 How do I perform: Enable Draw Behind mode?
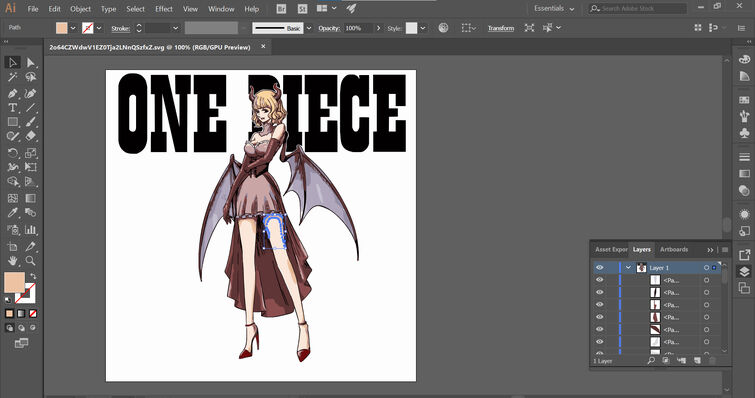(x=21, y=328)
